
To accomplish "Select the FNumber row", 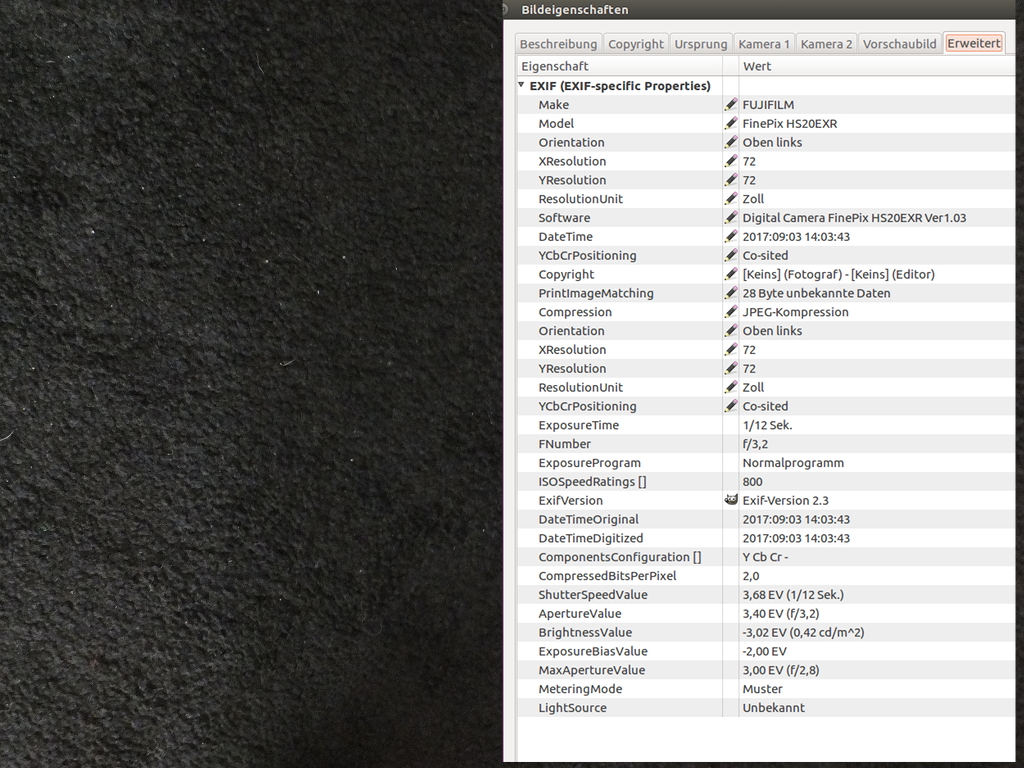I will pyautogui.click(x=765, y=444).
